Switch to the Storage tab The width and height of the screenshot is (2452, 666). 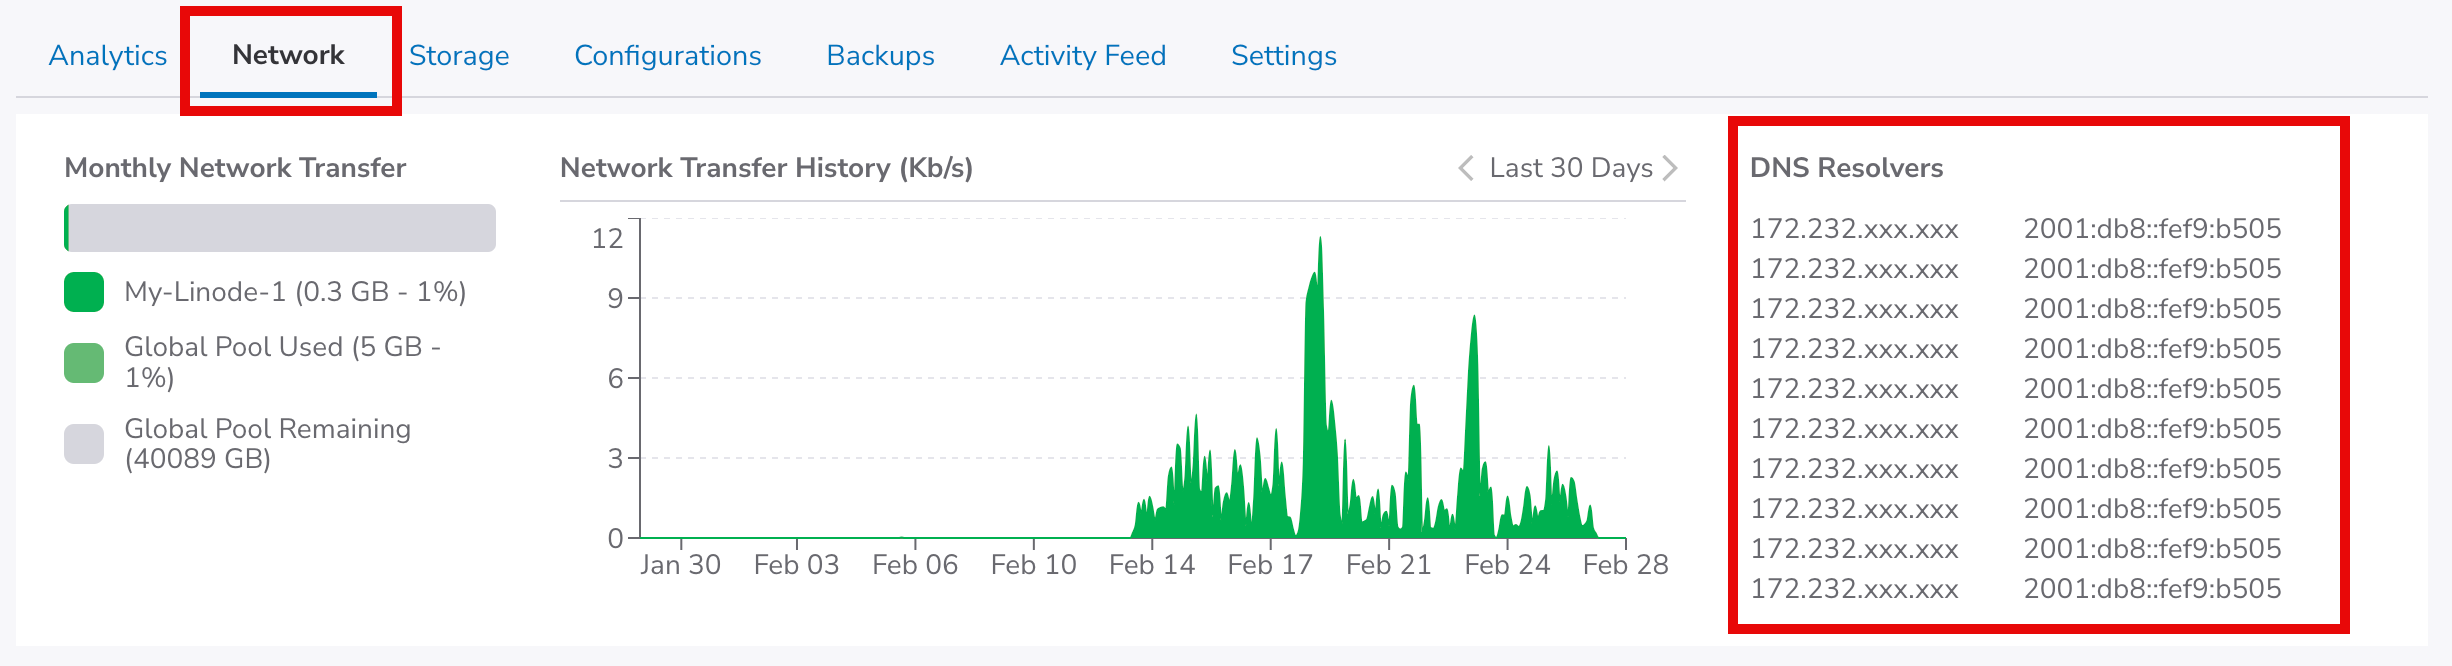(459, 56)
